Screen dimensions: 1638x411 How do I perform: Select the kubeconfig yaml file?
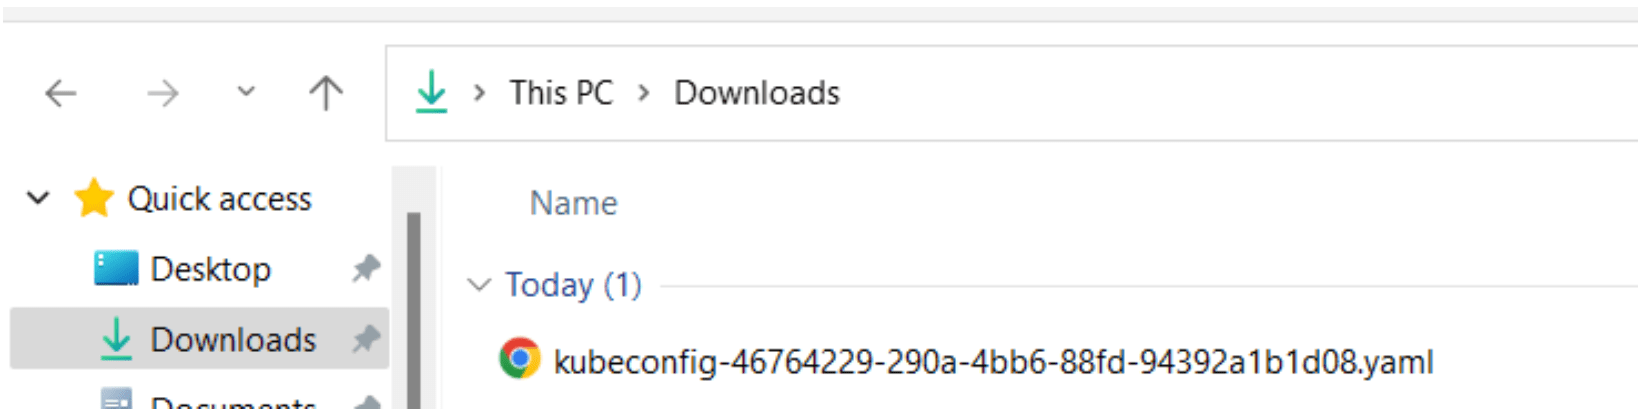tap(992, 361)
